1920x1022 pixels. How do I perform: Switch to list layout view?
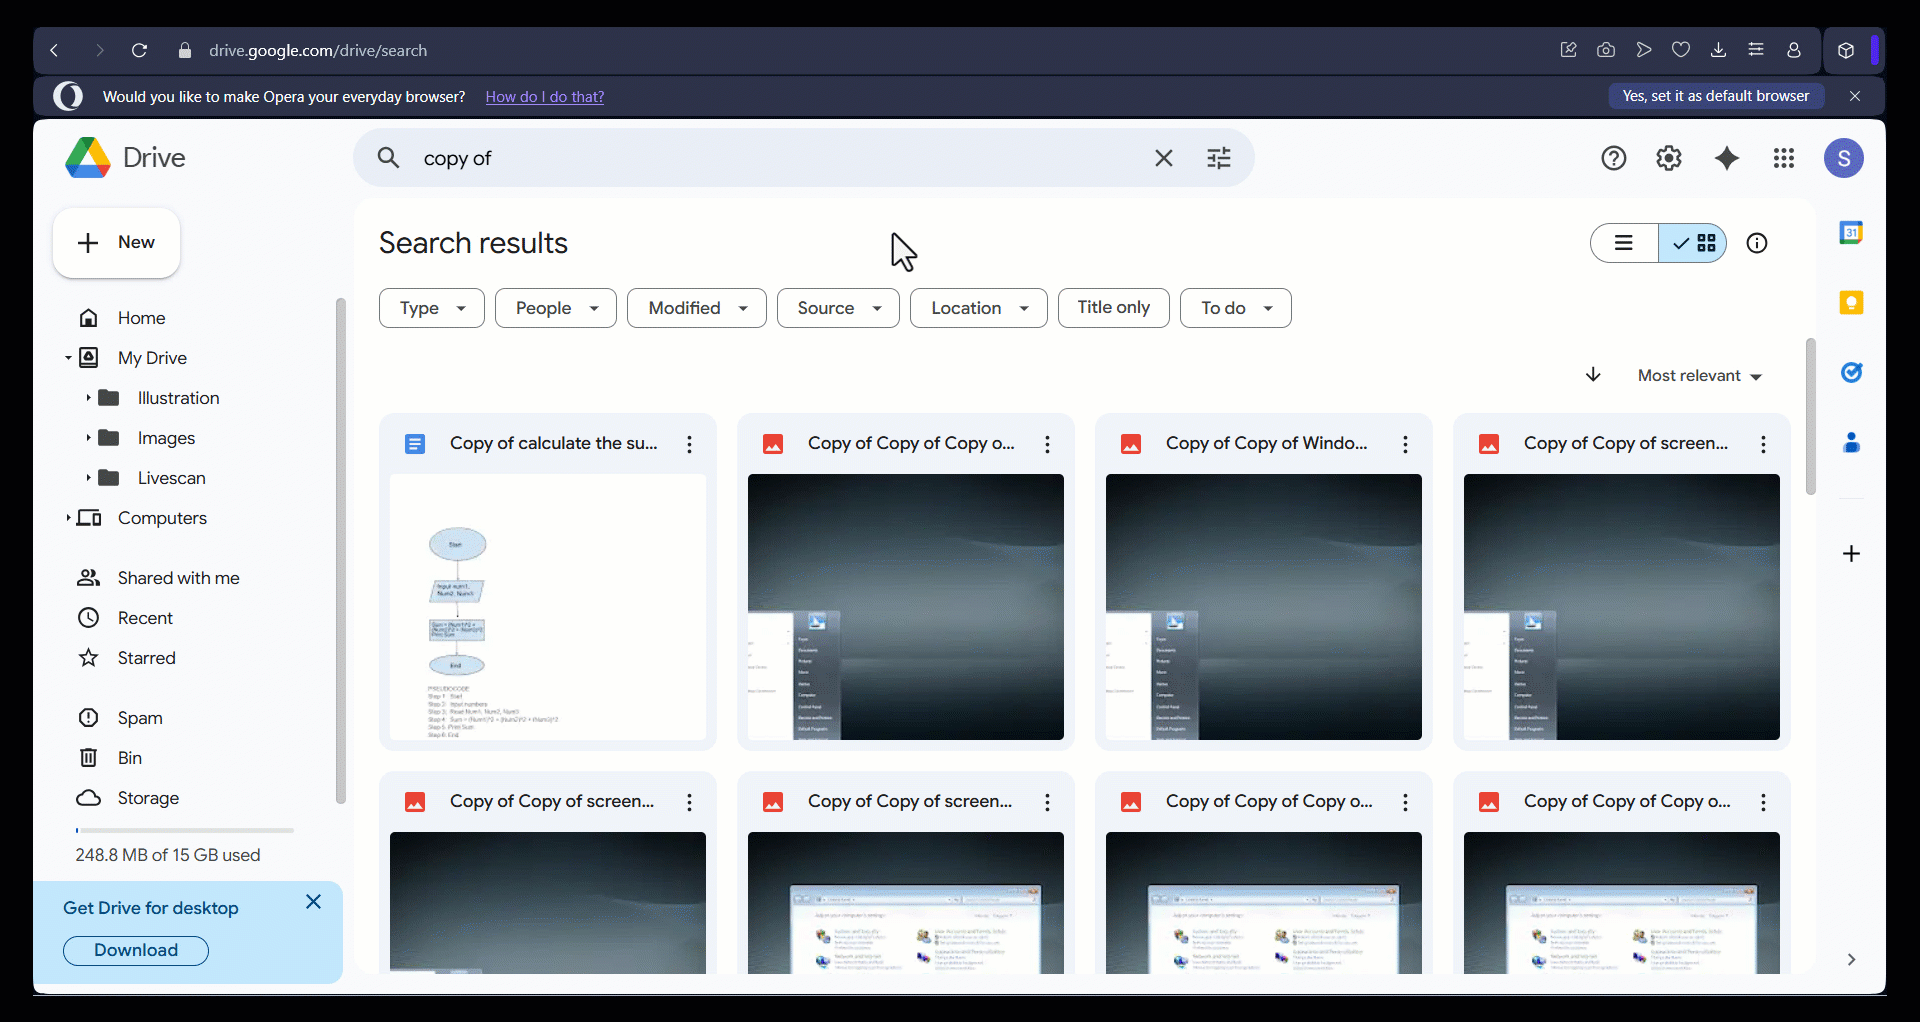click(1624, 243)
